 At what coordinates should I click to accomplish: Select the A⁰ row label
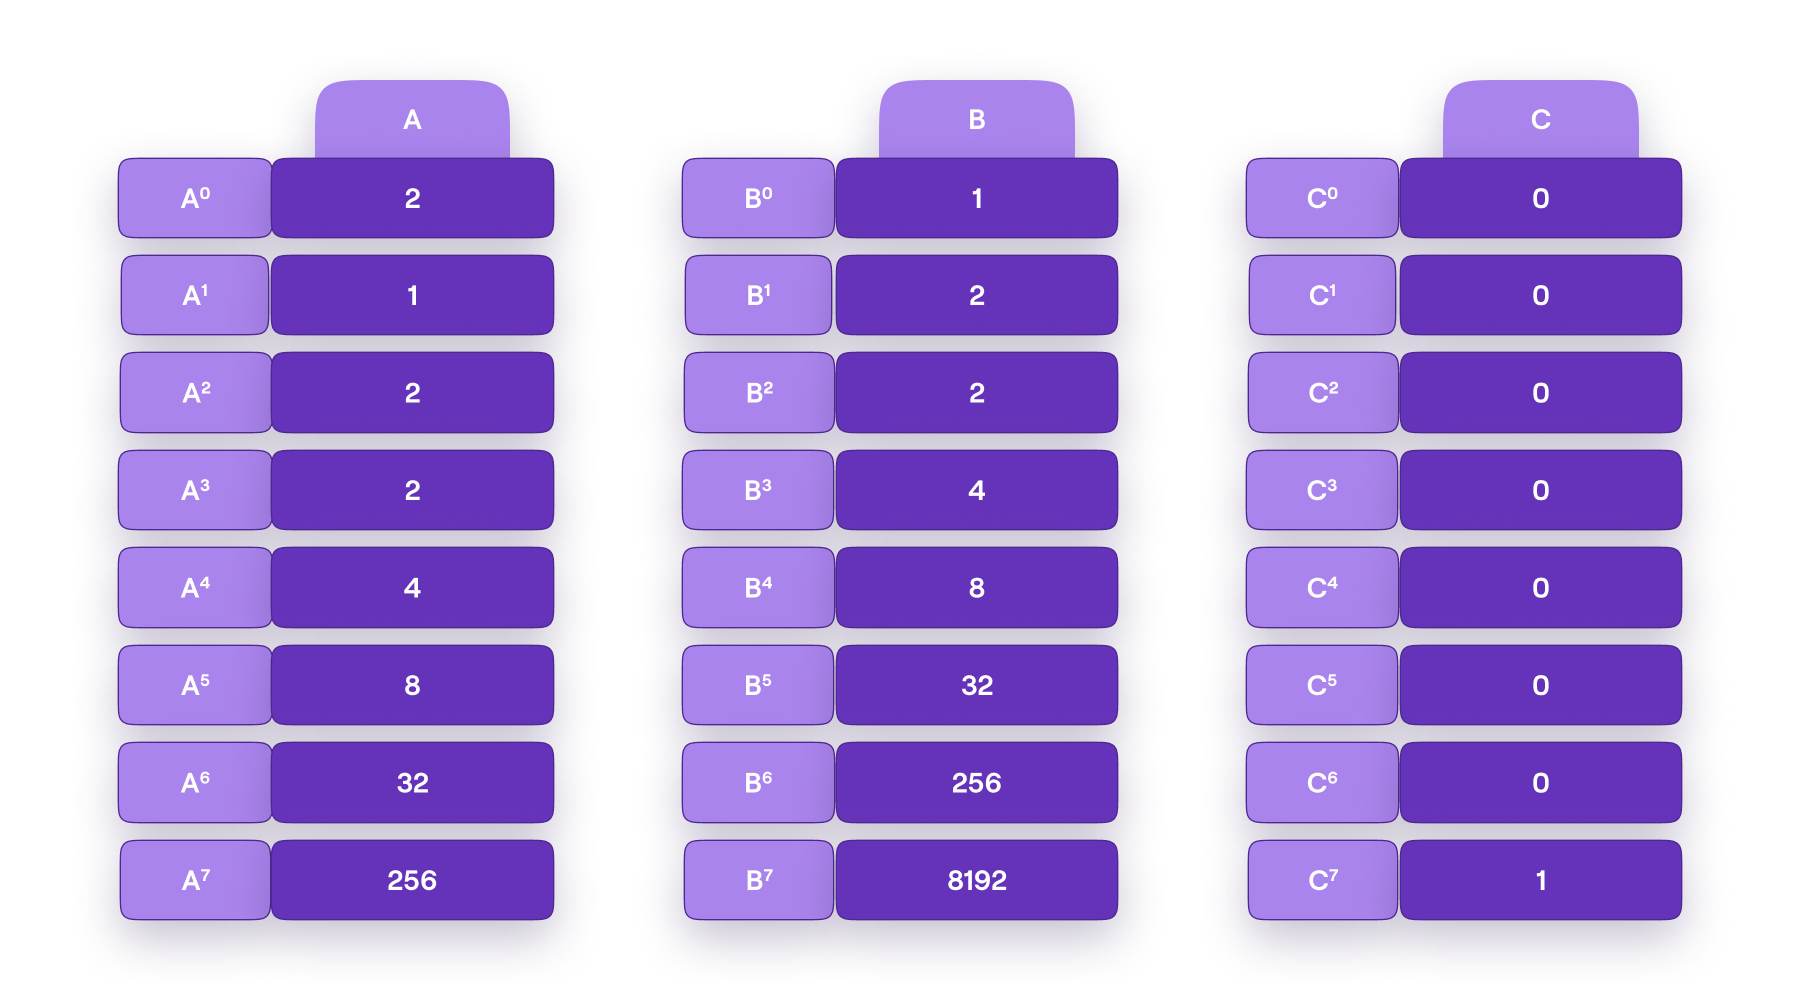point(195,198)
